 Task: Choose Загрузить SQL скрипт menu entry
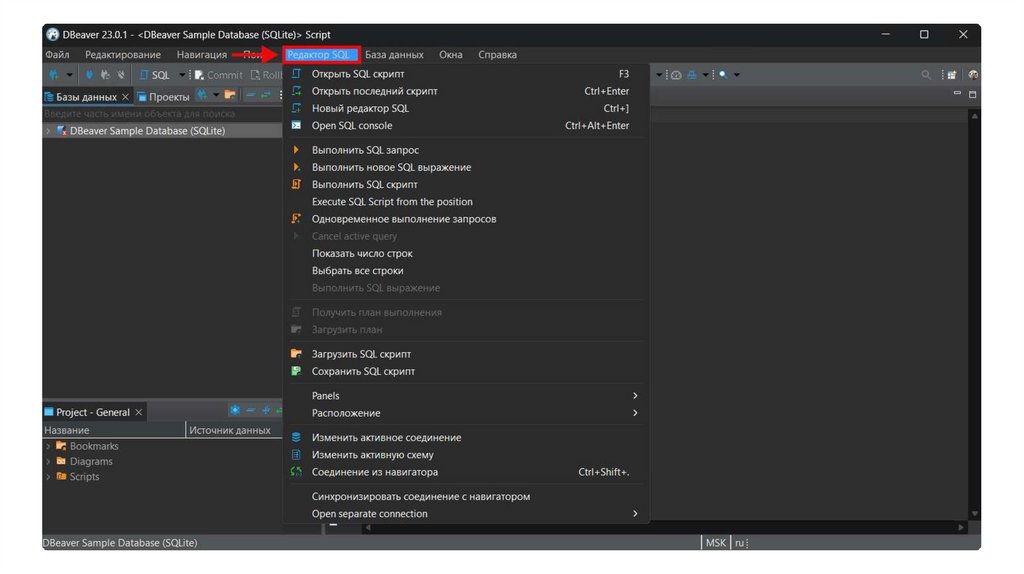click(466, 354)
